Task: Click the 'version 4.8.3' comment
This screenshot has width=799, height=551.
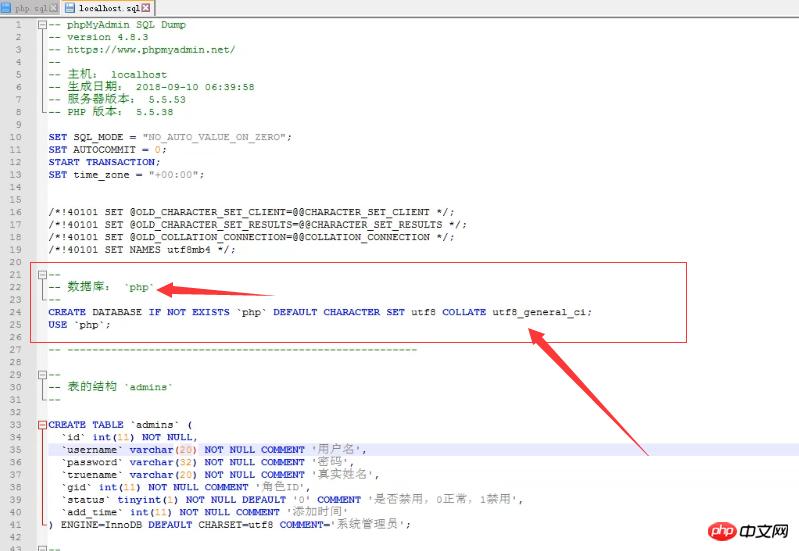Action: [108, 37]
